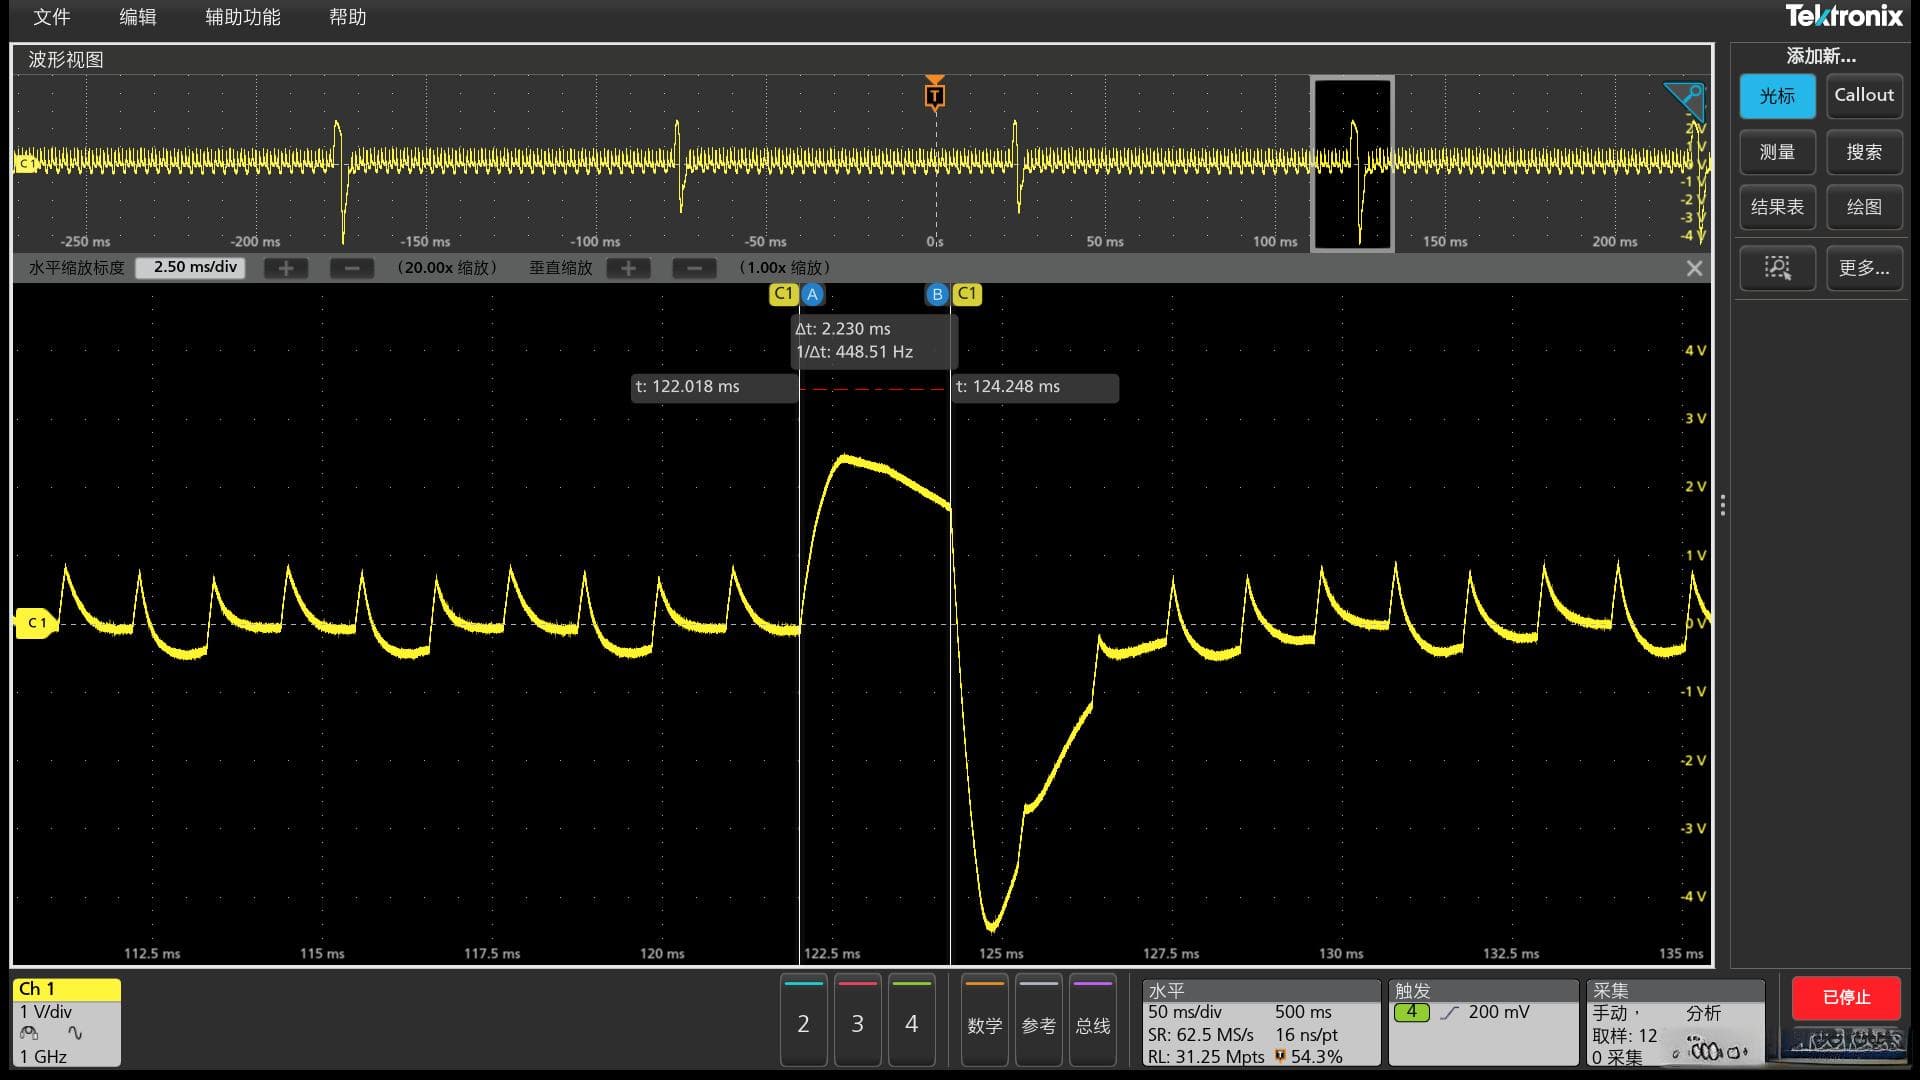
Task: Click the coupling icon in Ch 1 badge
Action: click(x=29, y=1034)
